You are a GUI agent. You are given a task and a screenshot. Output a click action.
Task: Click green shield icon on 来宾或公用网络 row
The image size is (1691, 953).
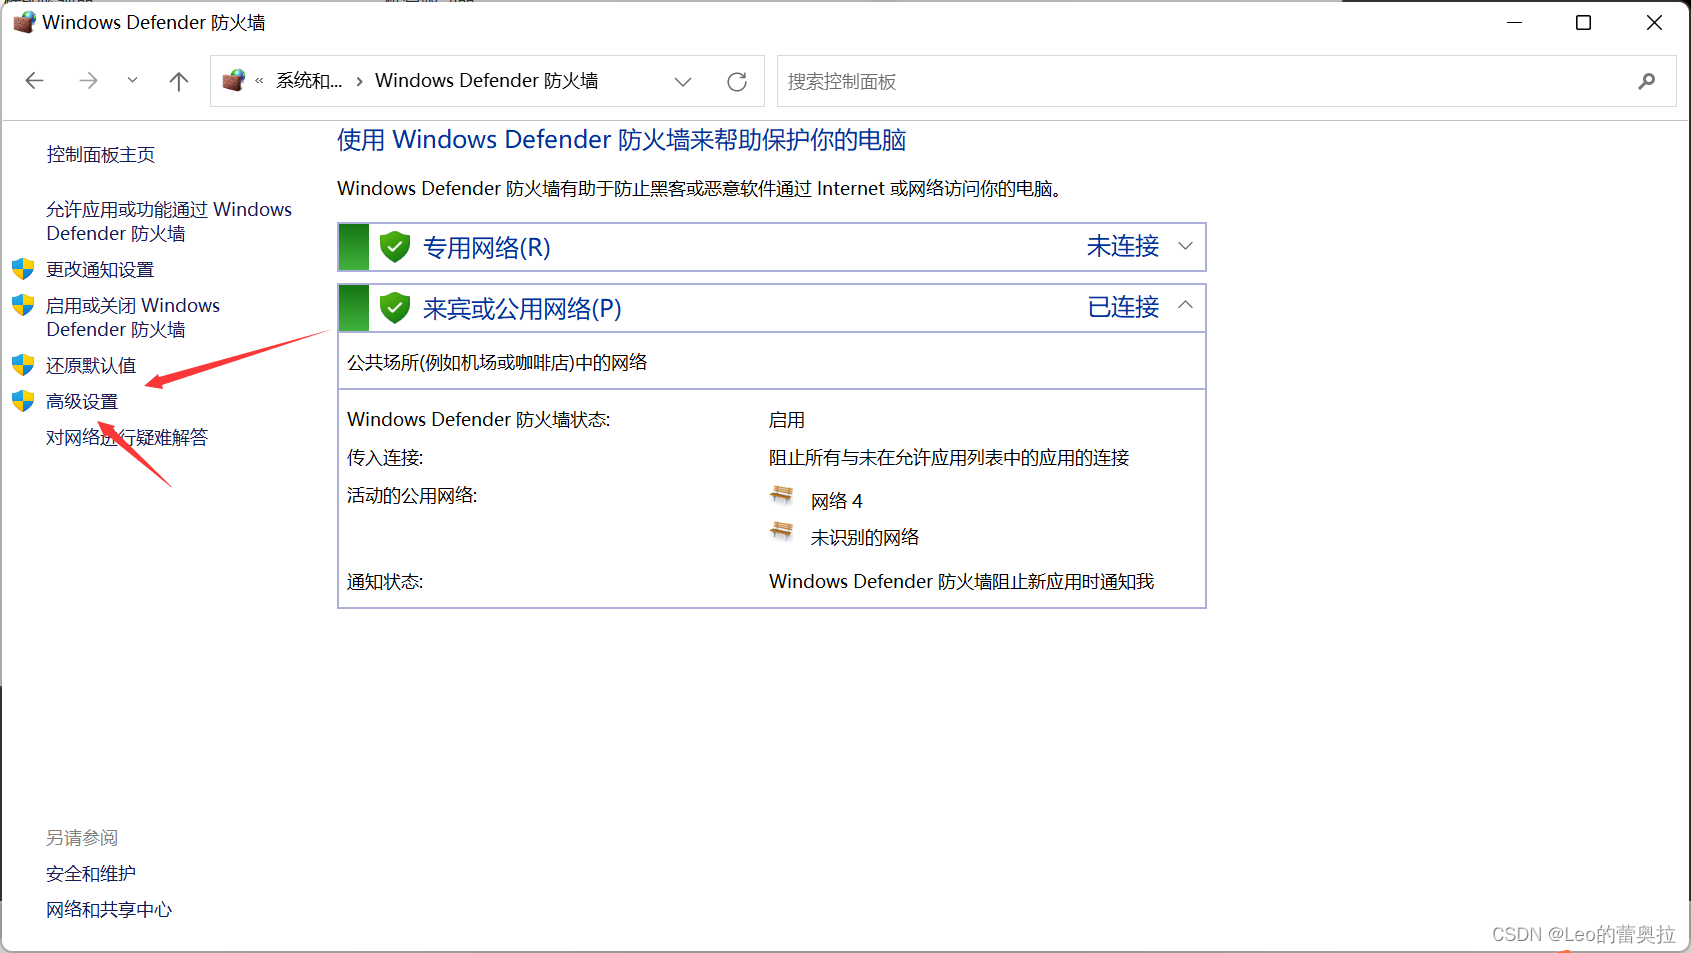pyautogui.click(x=395, y=308)
